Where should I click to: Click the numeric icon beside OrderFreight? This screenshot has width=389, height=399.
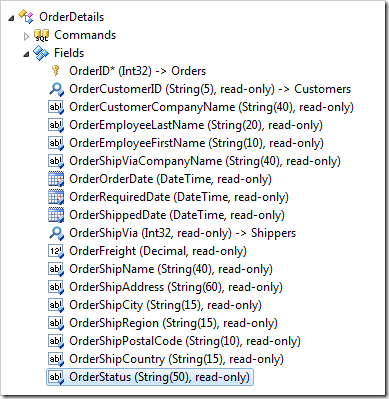[56, 251]
